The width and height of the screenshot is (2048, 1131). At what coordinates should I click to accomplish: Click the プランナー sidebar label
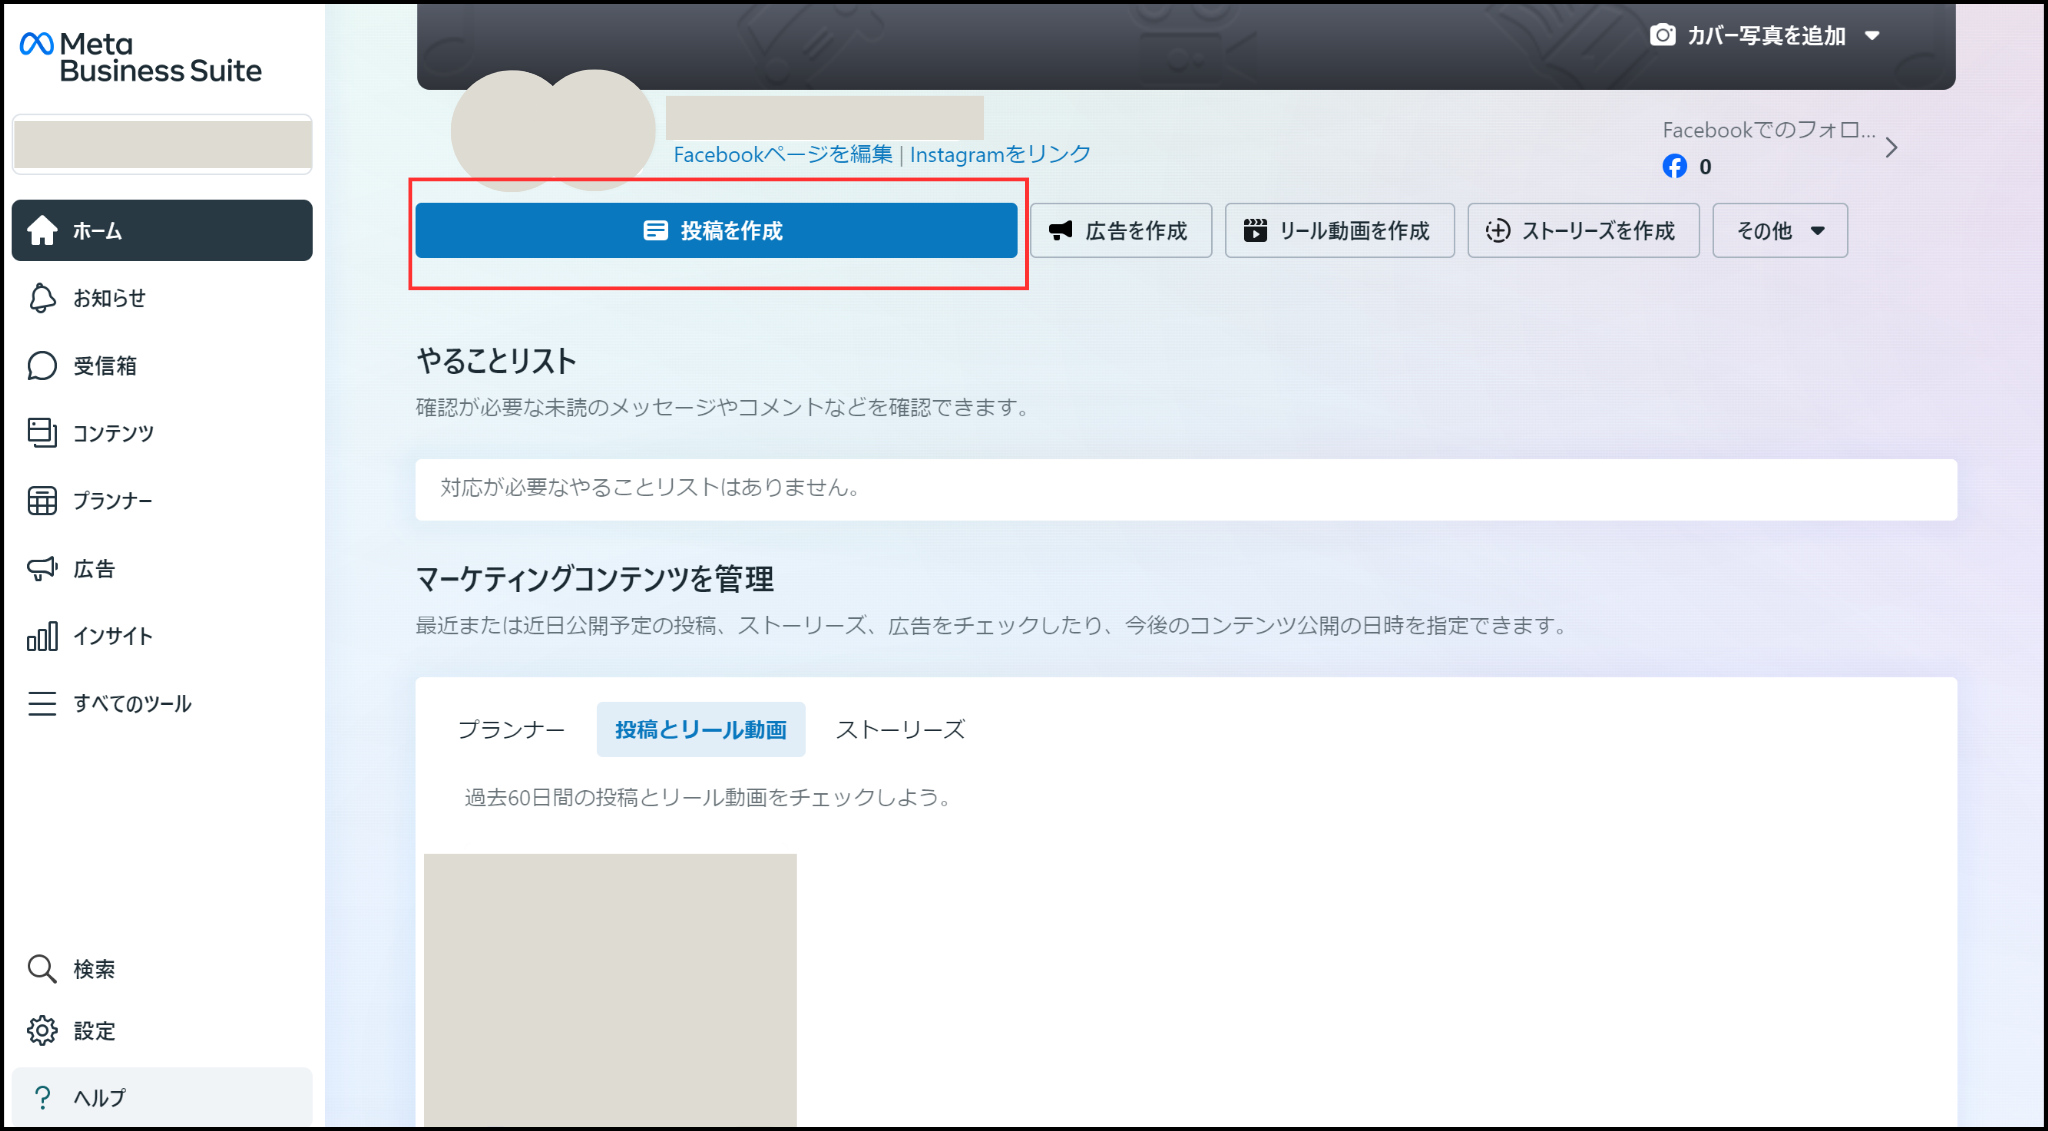[113, 501]
